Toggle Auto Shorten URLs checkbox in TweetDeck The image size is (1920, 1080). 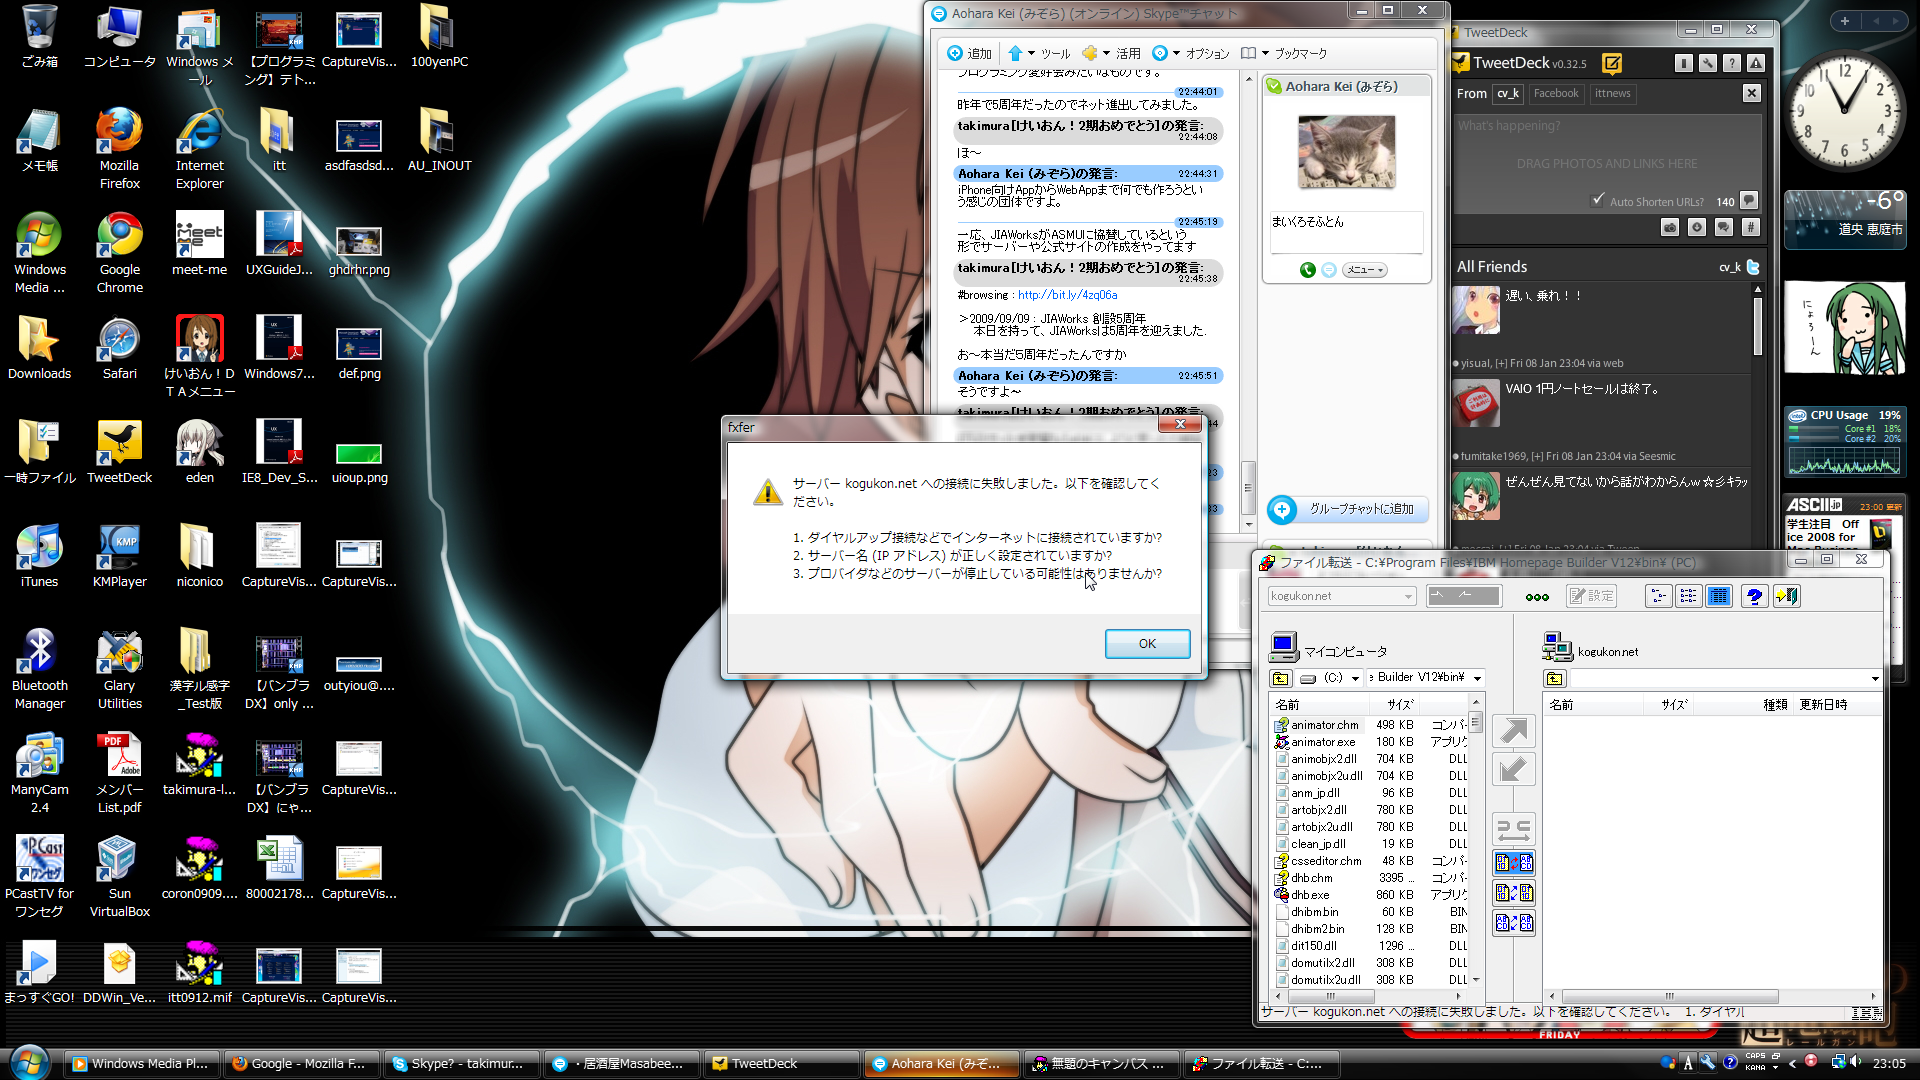pyautogui.click(x=1598, y=200)
